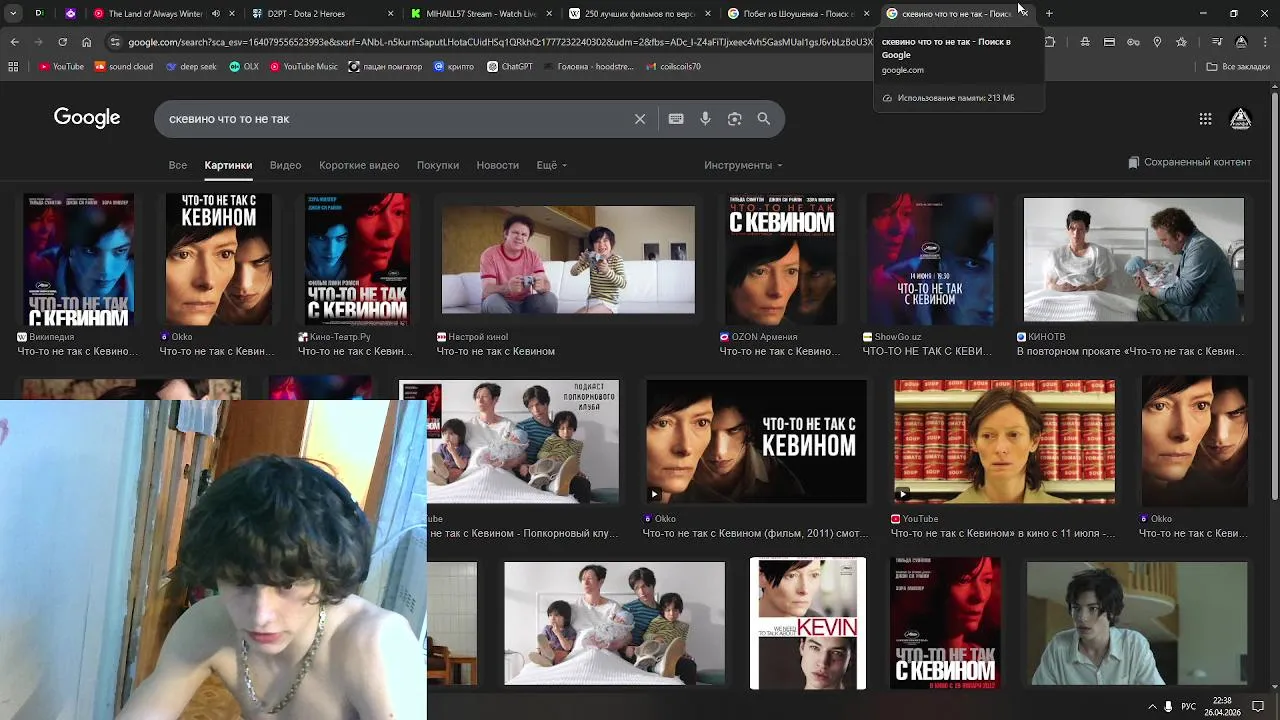Open the Новости tab

point(498,165)
